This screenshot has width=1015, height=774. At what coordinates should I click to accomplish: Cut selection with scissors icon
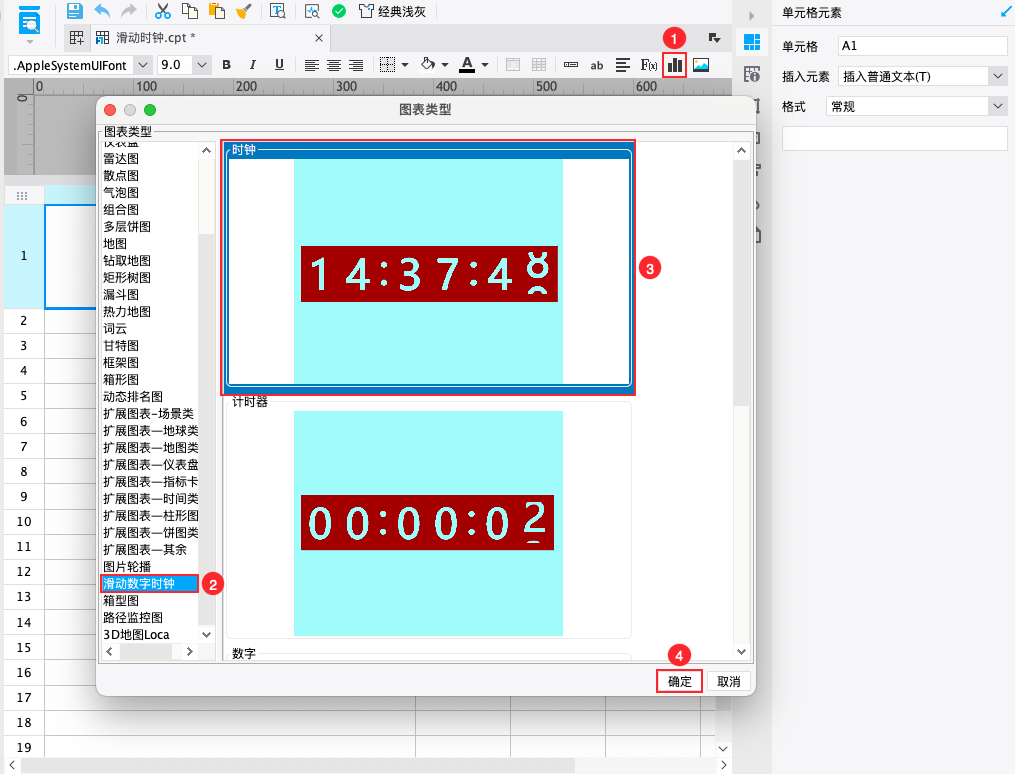click(x=162, y=11)
